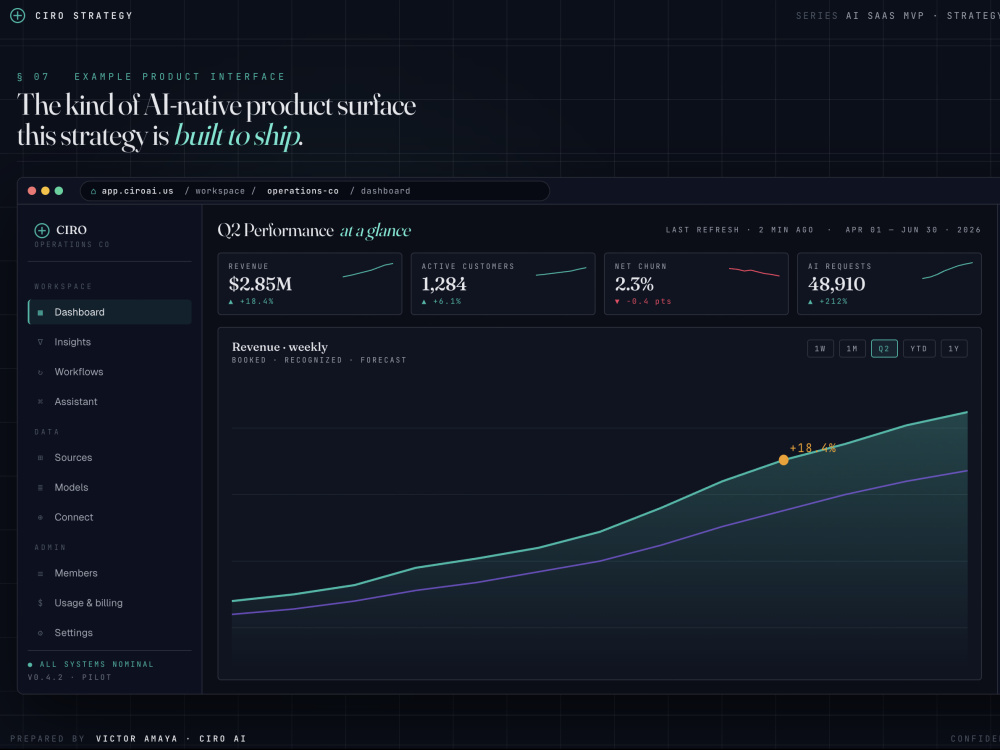Open the Assistant page
This screenshot has width=1000, height=750.
(110, 402)
